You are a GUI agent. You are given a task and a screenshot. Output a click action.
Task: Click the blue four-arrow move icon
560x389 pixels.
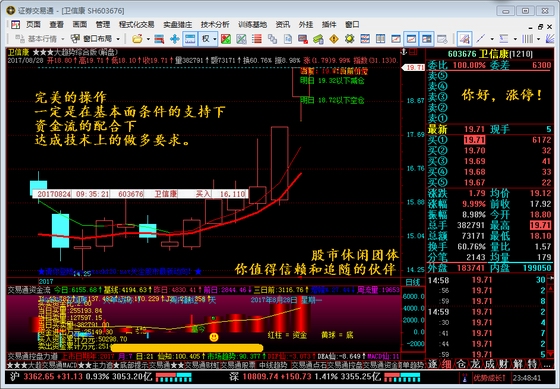(x=175, y=39)
